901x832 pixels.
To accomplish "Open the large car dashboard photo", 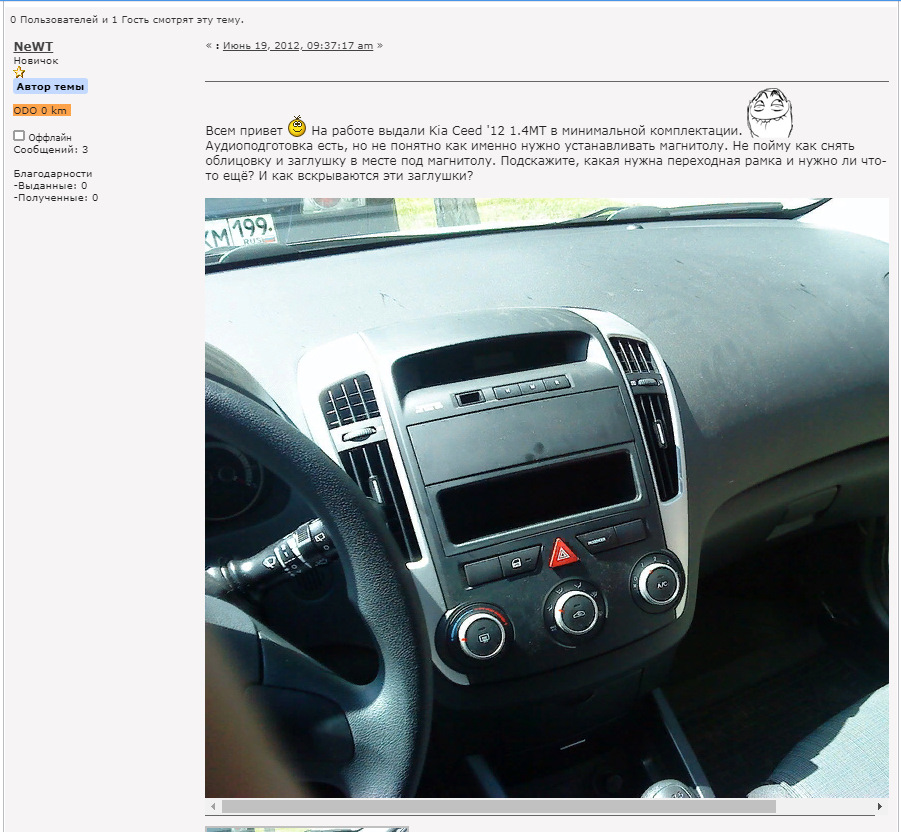I will coord(546,498).
